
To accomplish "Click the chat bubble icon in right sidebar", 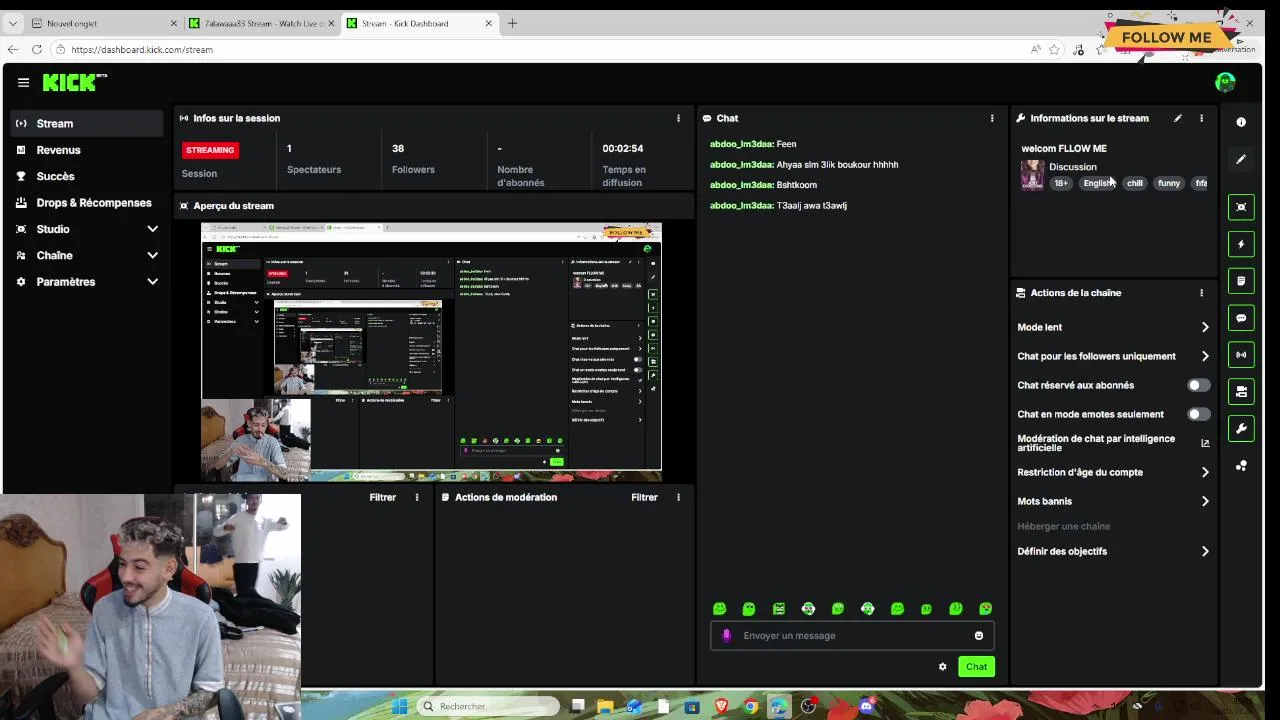I will [x=1241, y=318].
